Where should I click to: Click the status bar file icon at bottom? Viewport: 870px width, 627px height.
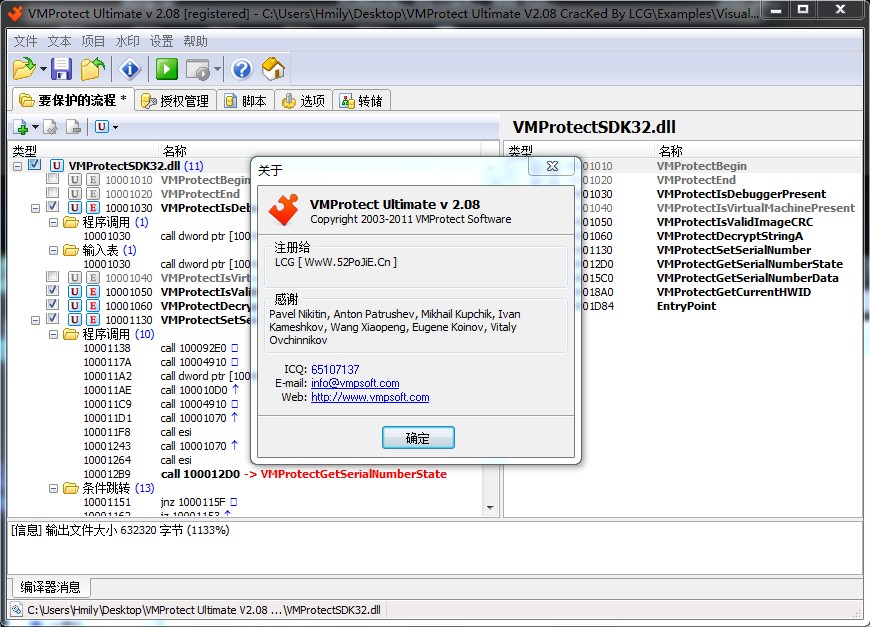click(17, 610)
